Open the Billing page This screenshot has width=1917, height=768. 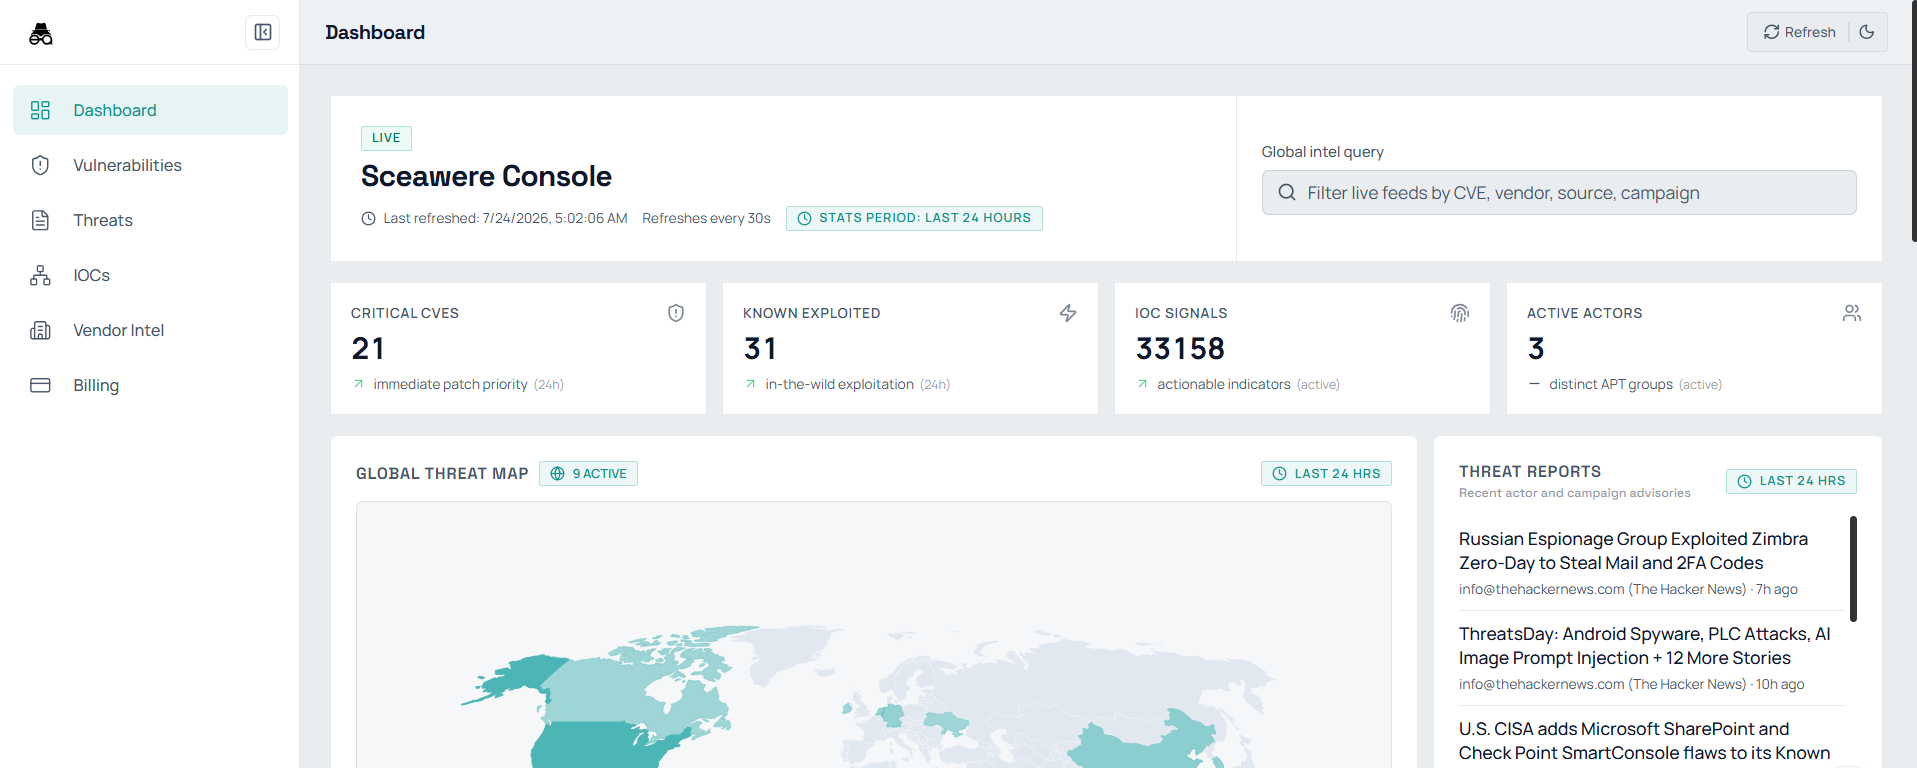click(150, 385)
